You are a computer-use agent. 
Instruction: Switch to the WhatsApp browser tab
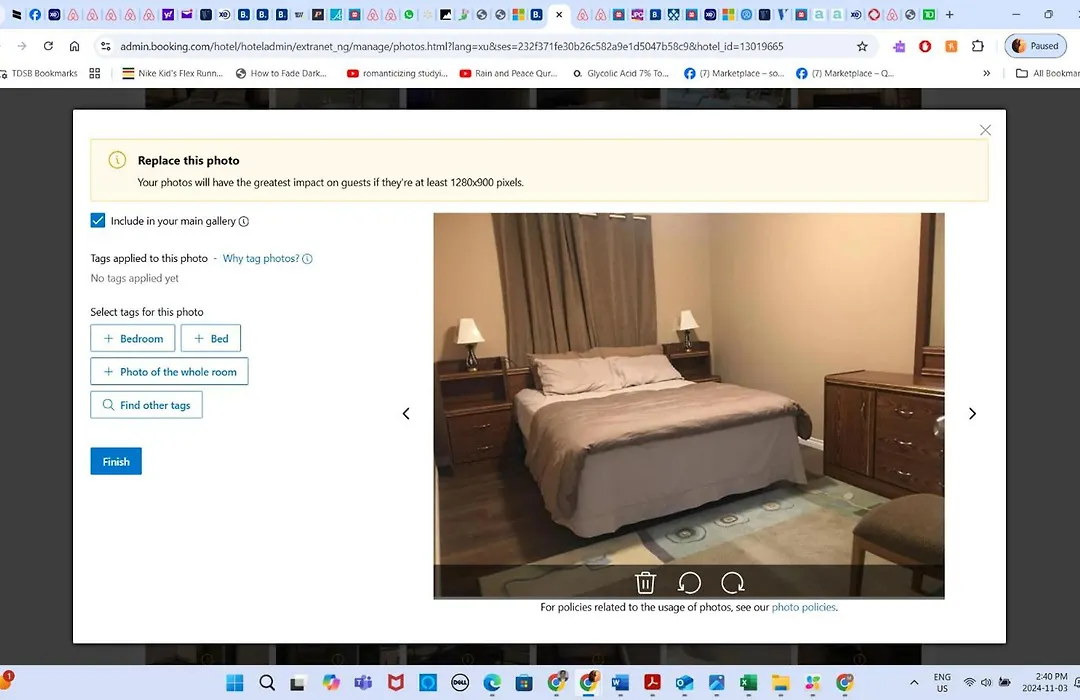[x=409, y=14]
